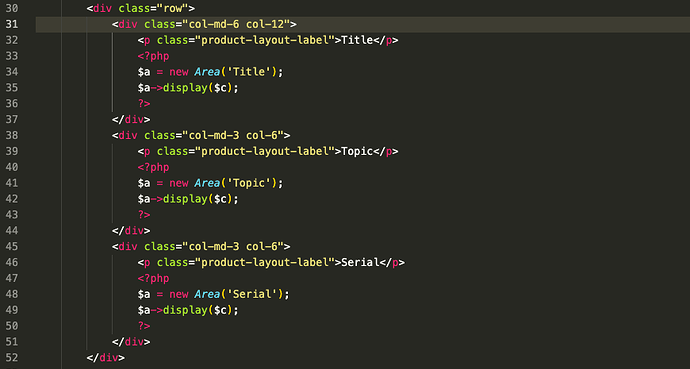690x369 pixels.
Task: Click the word Serial inside the paragraph tag on line 46
Action: click(360, 262)
